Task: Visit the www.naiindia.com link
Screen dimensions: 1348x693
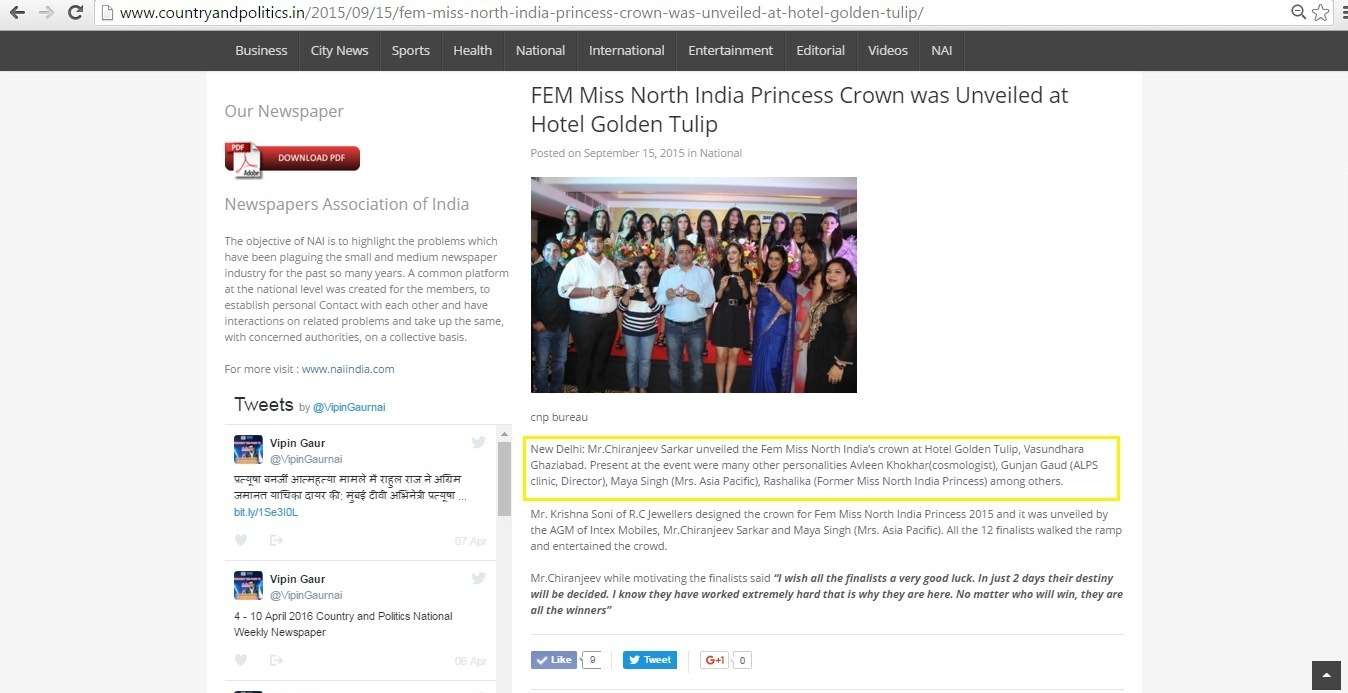Action: tap(348, 369)
